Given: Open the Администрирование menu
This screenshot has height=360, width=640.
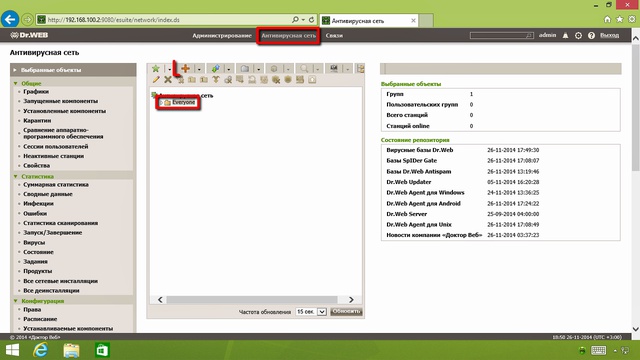Looking at the screenshot, I should (222, 36).
